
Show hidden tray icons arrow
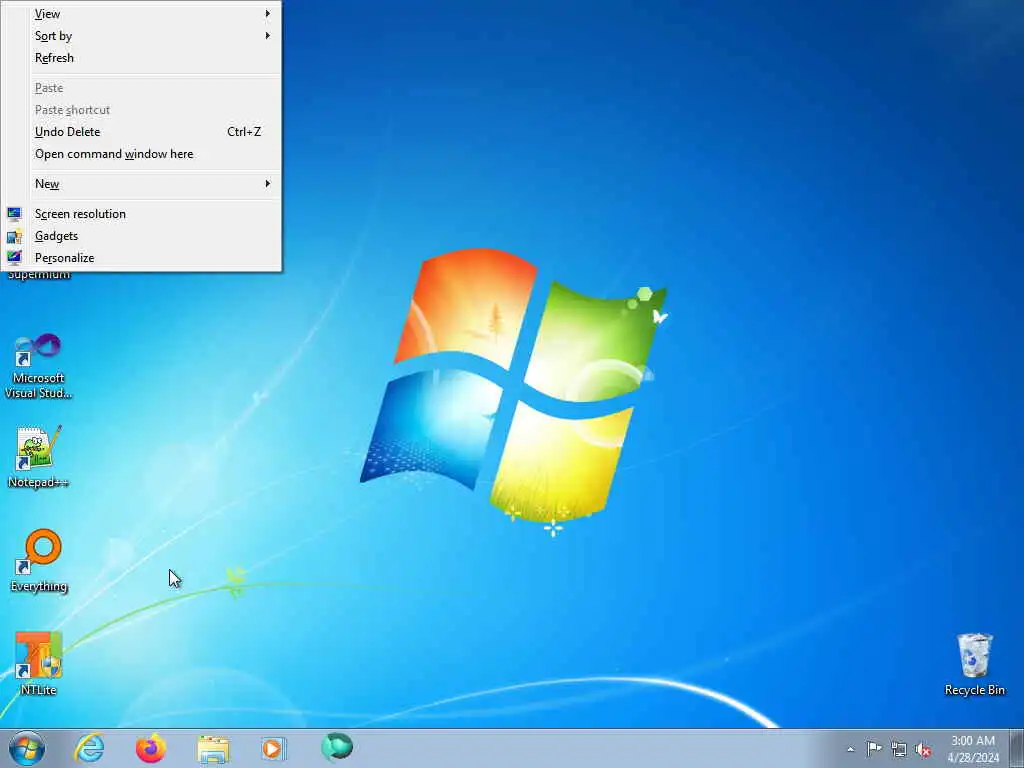pos(850,749)
